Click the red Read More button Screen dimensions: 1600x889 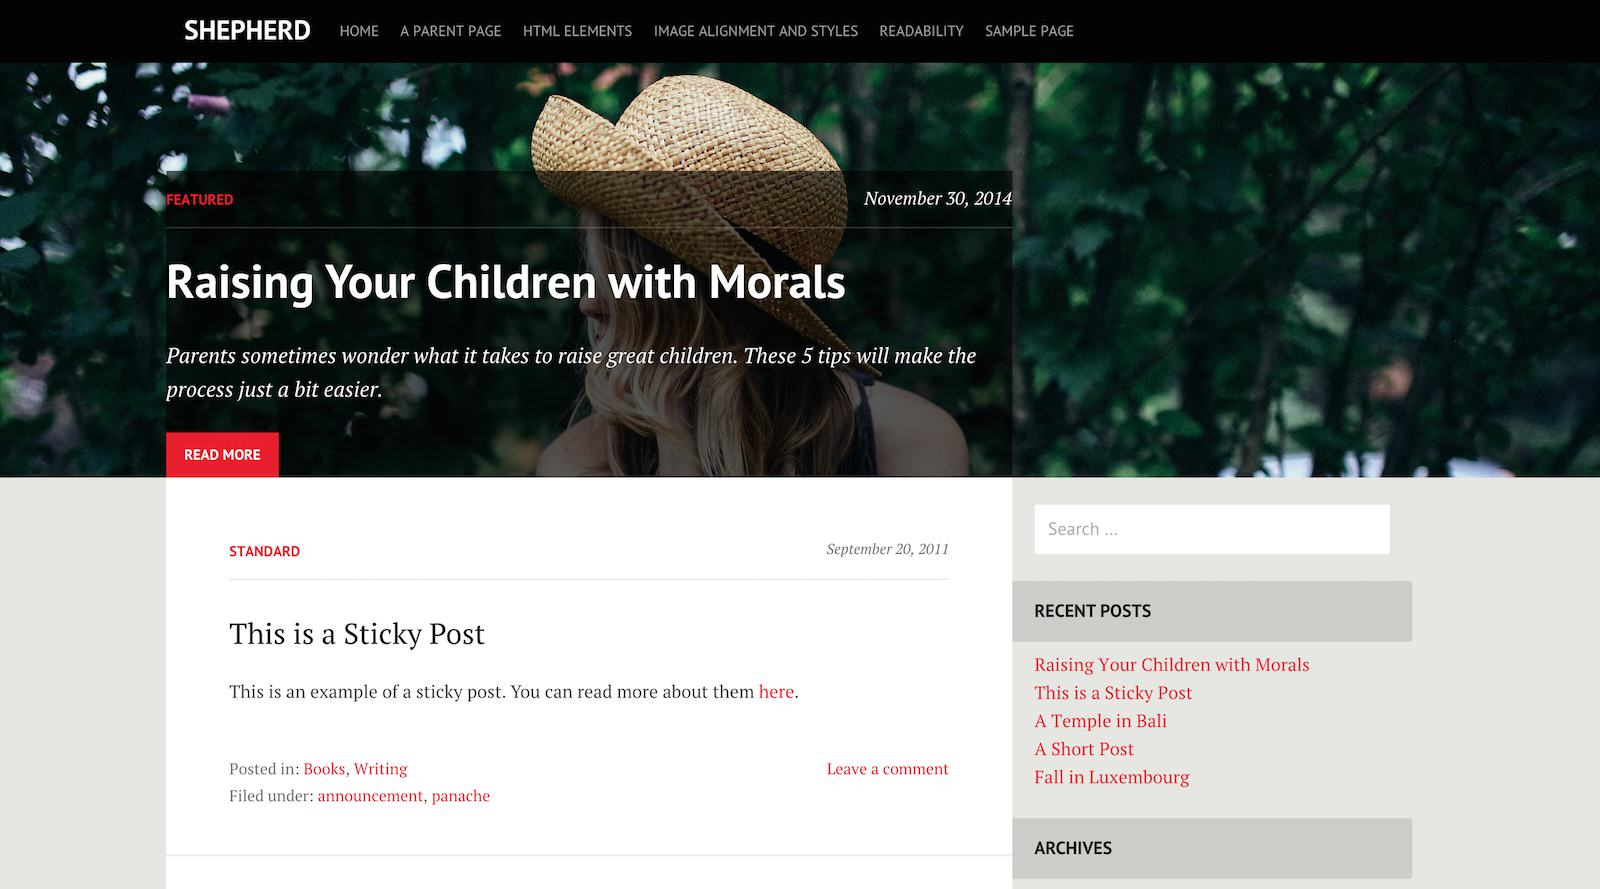222,454
